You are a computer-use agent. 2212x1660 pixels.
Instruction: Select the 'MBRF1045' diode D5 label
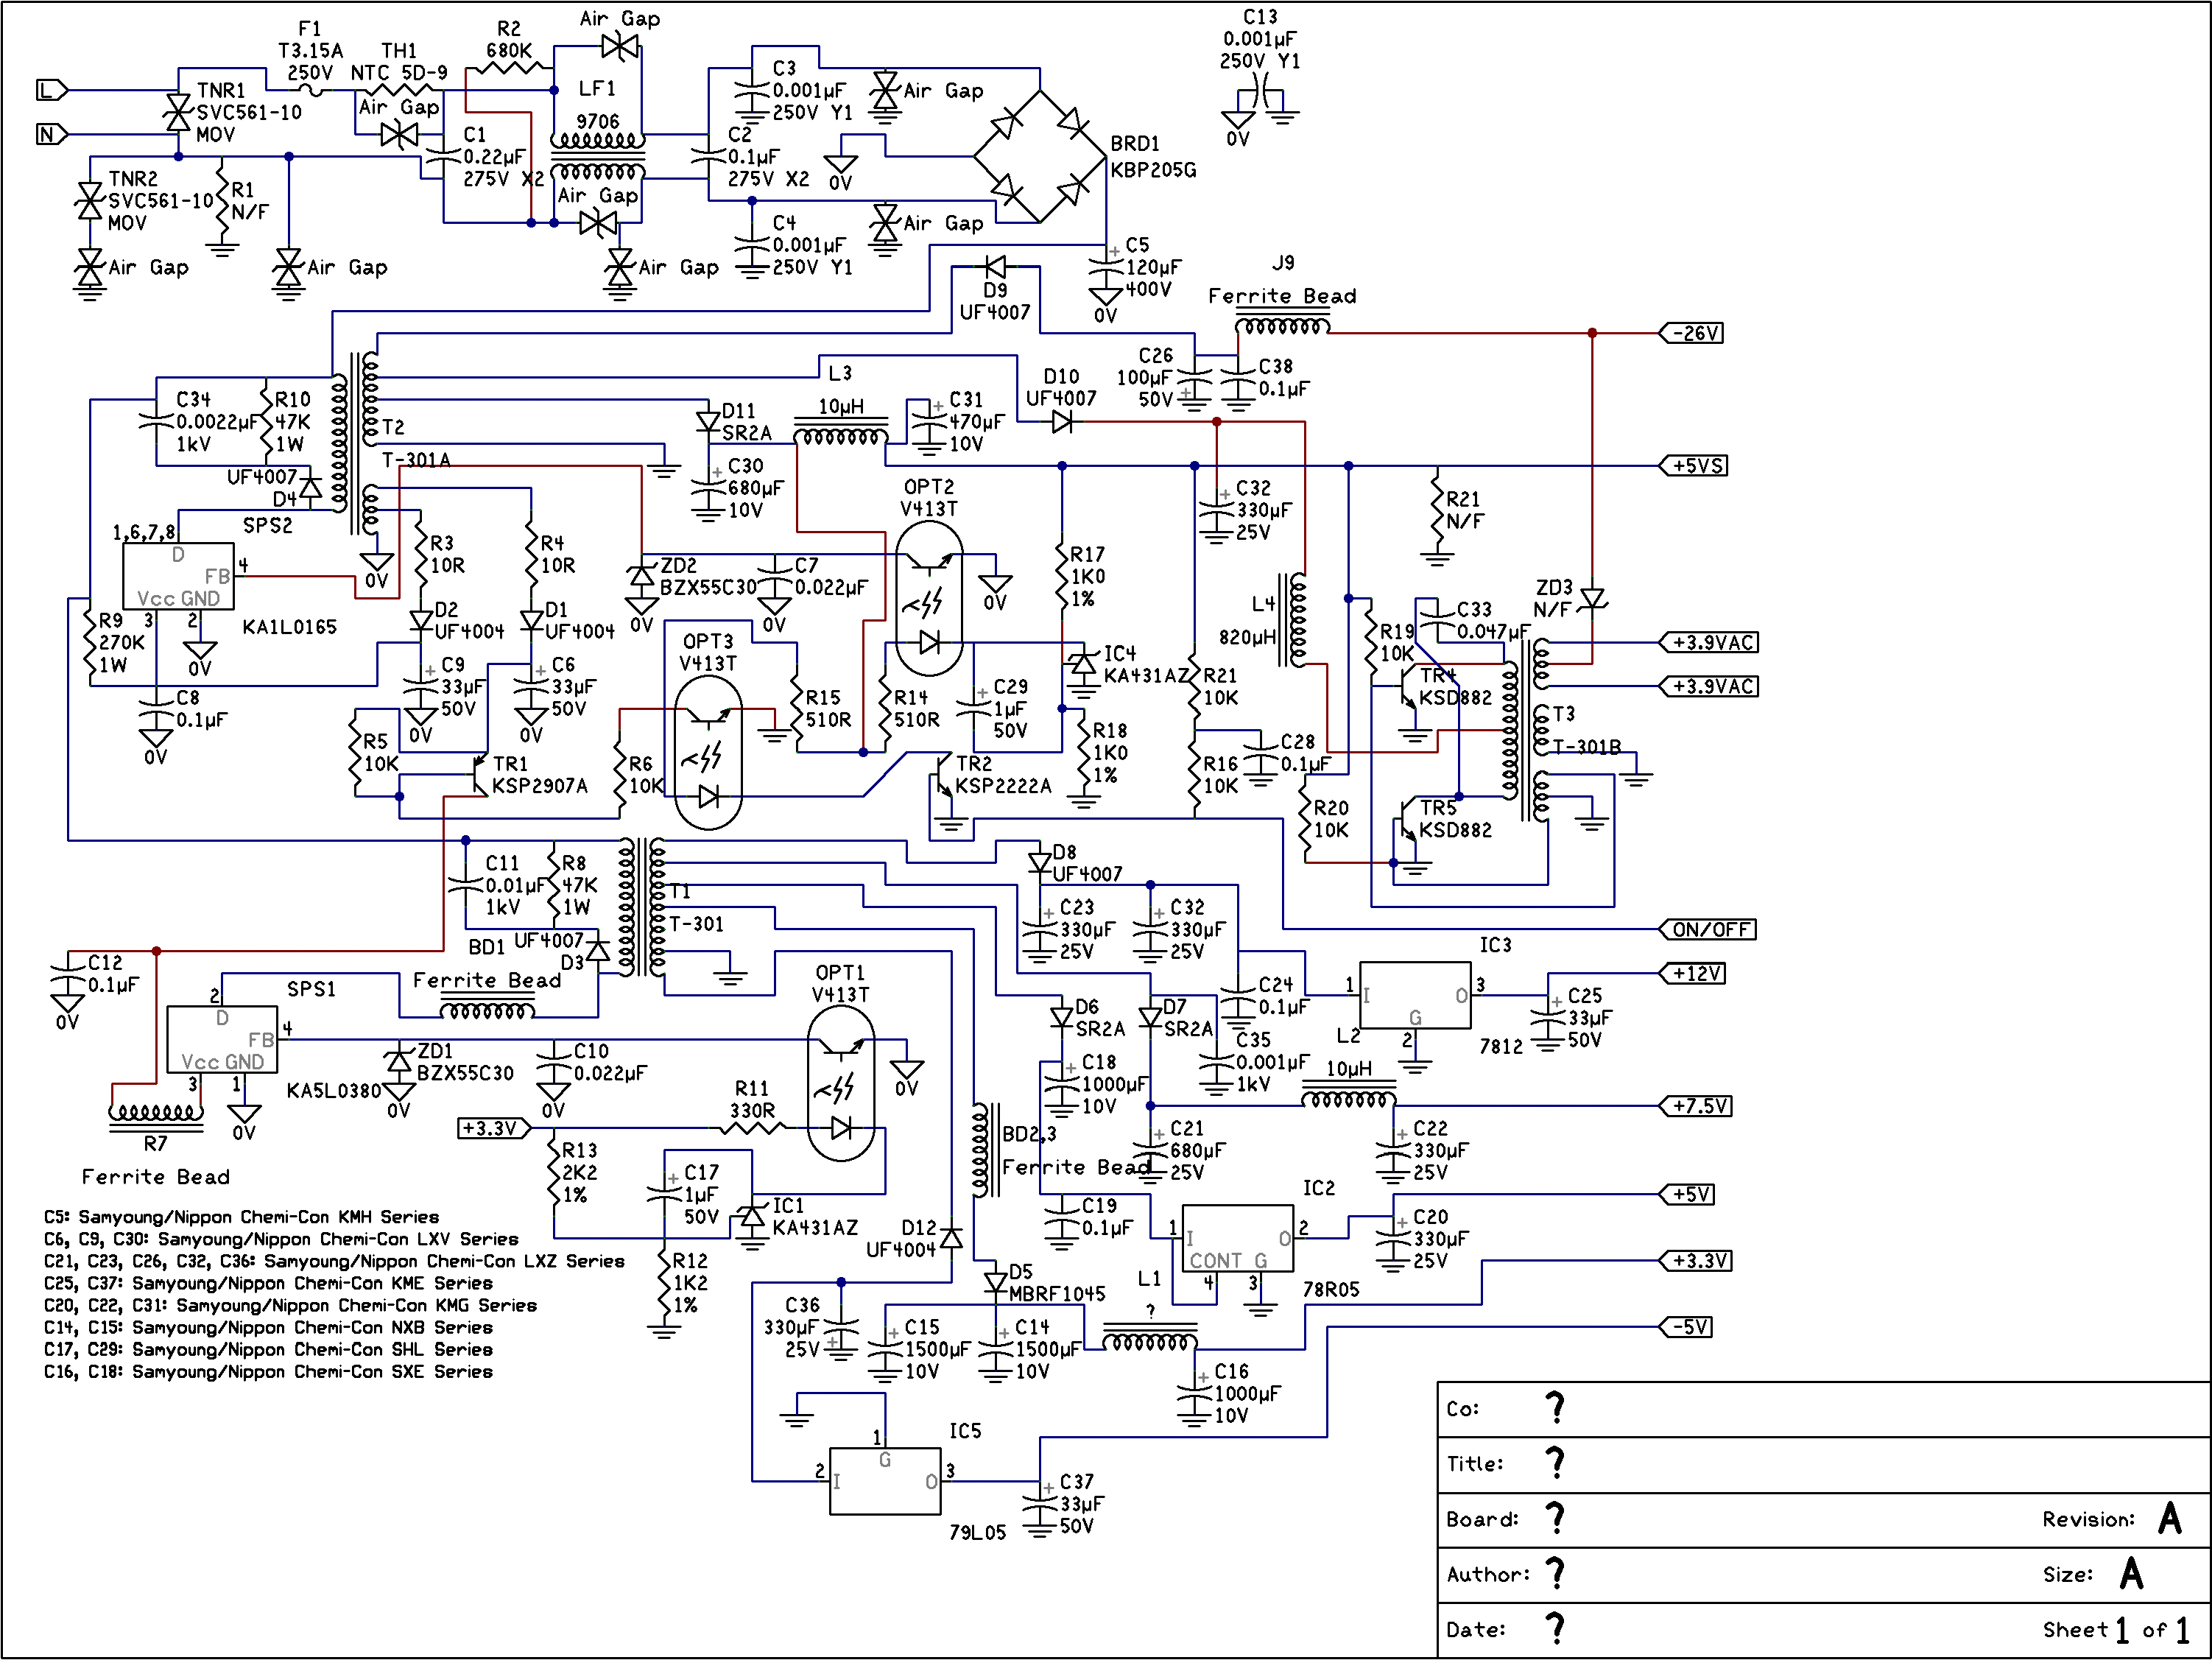(x=1057, y=1294)
